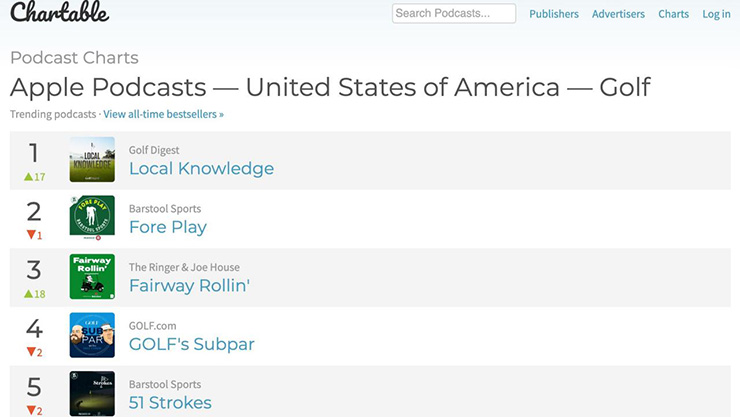The height and width of the screenshot is (417, 740).
Task: Open the Fairway Rollin' title link
Action: (x=189, y=285)
